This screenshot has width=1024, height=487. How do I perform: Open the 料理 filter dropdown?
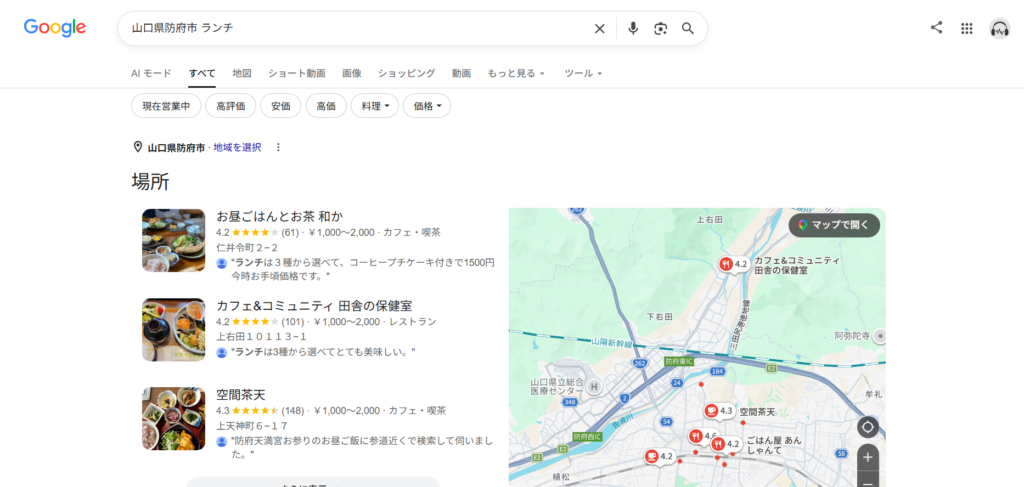tap(375, 106)
